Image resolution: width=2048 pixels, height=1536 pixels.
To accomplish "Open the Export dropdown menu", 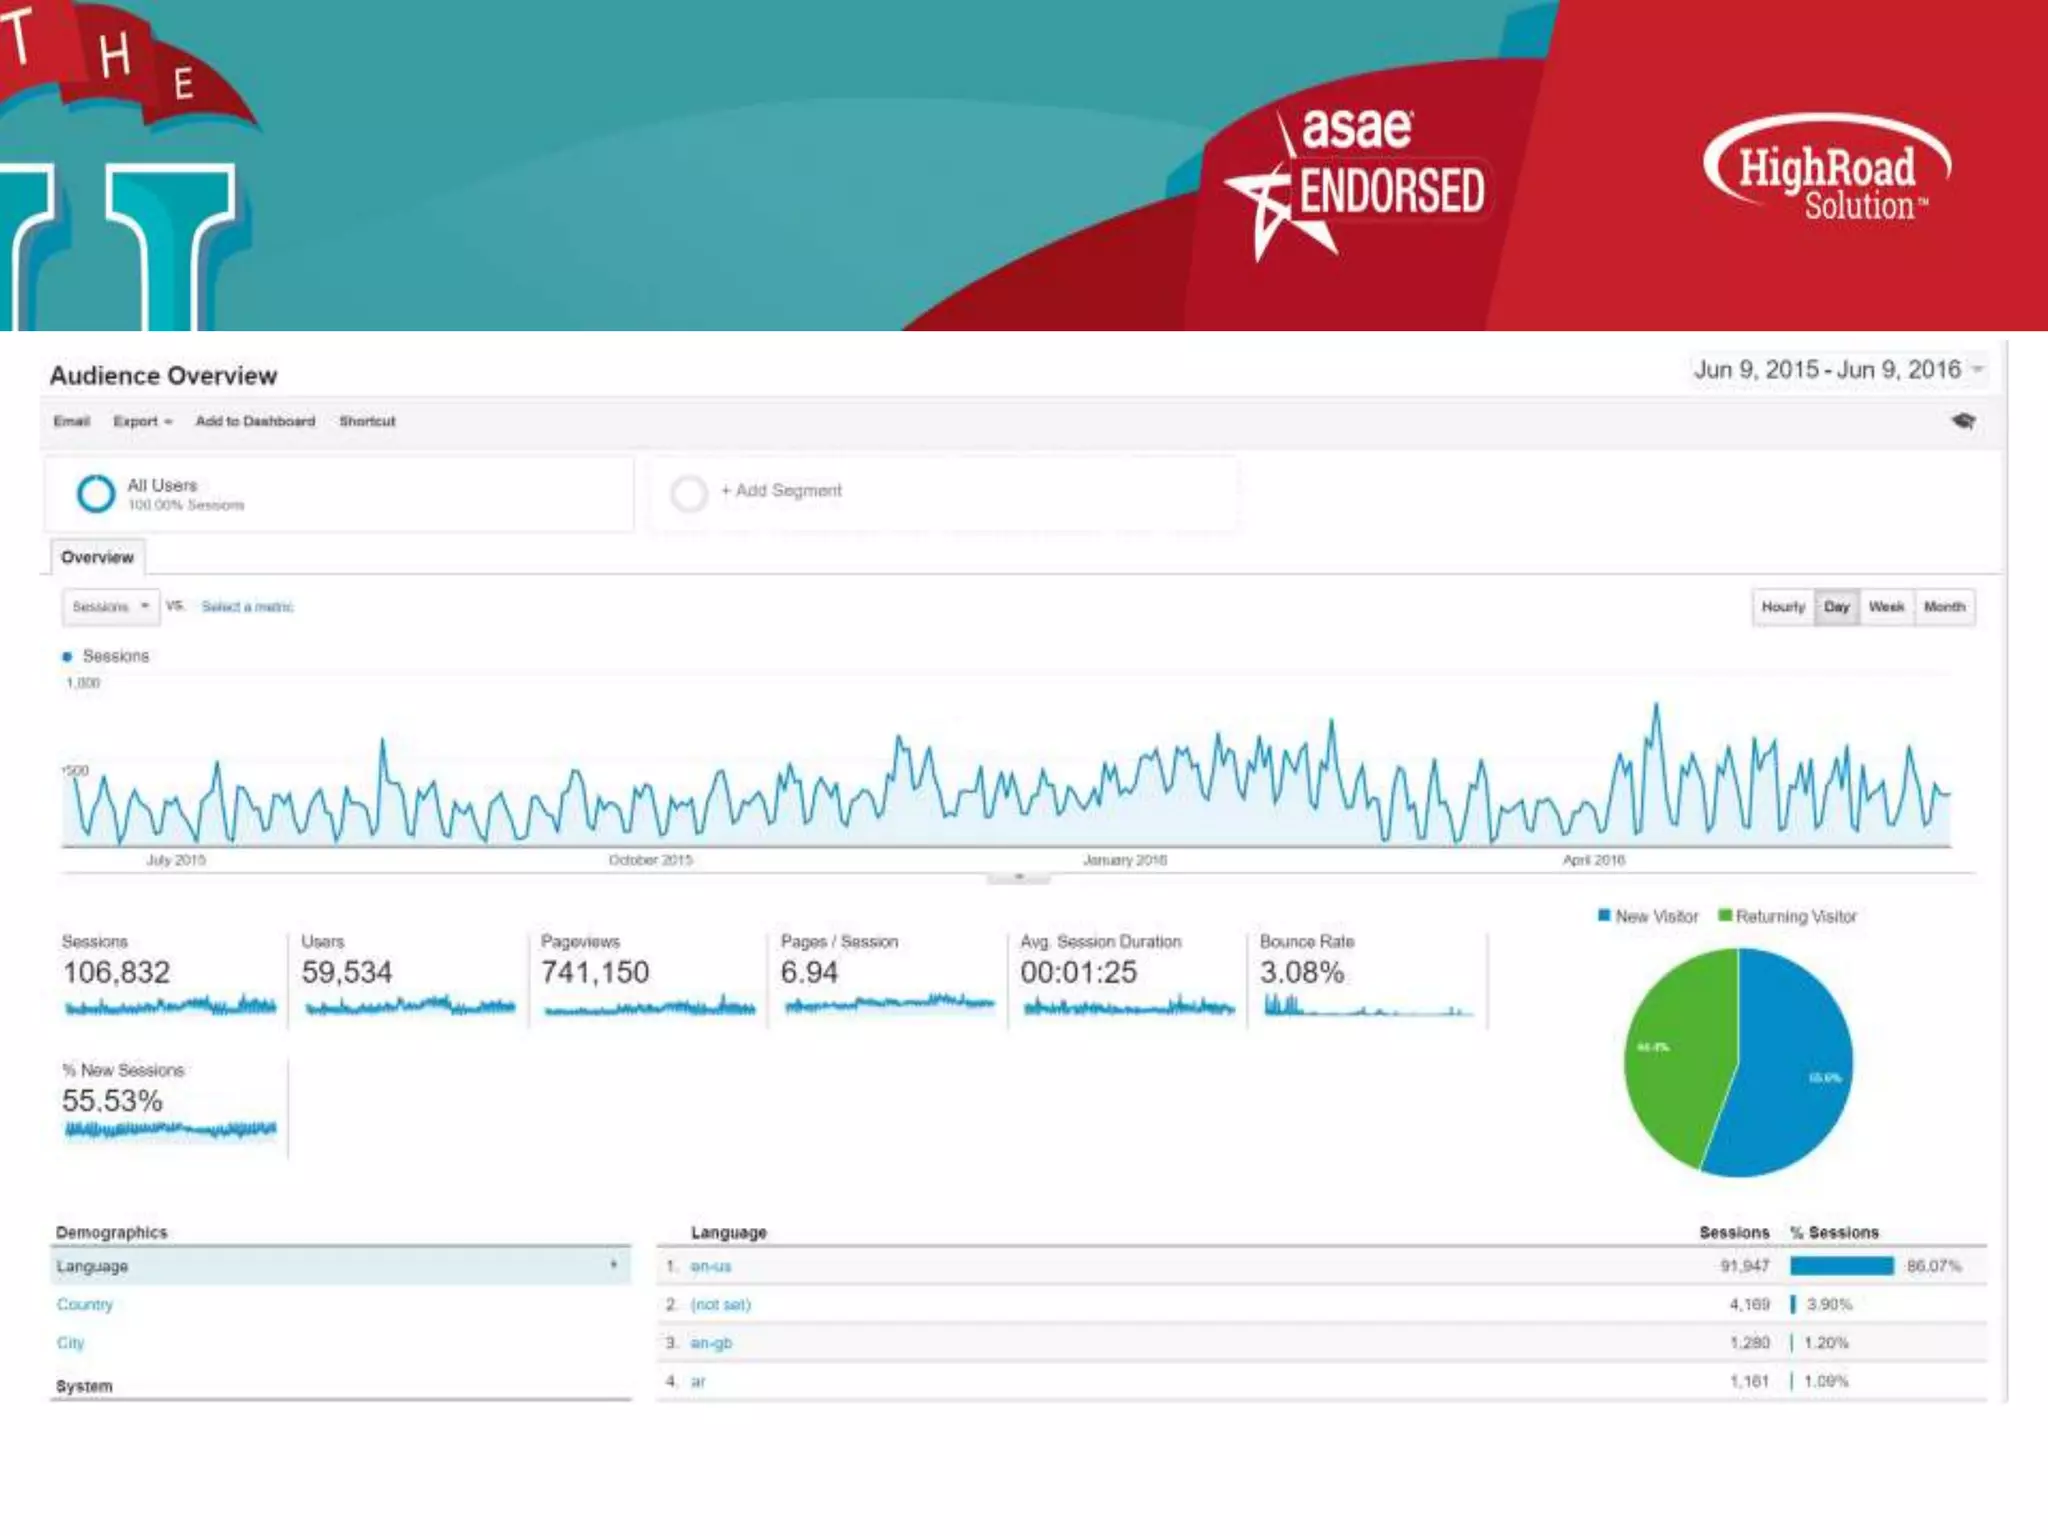I will 142,421.
